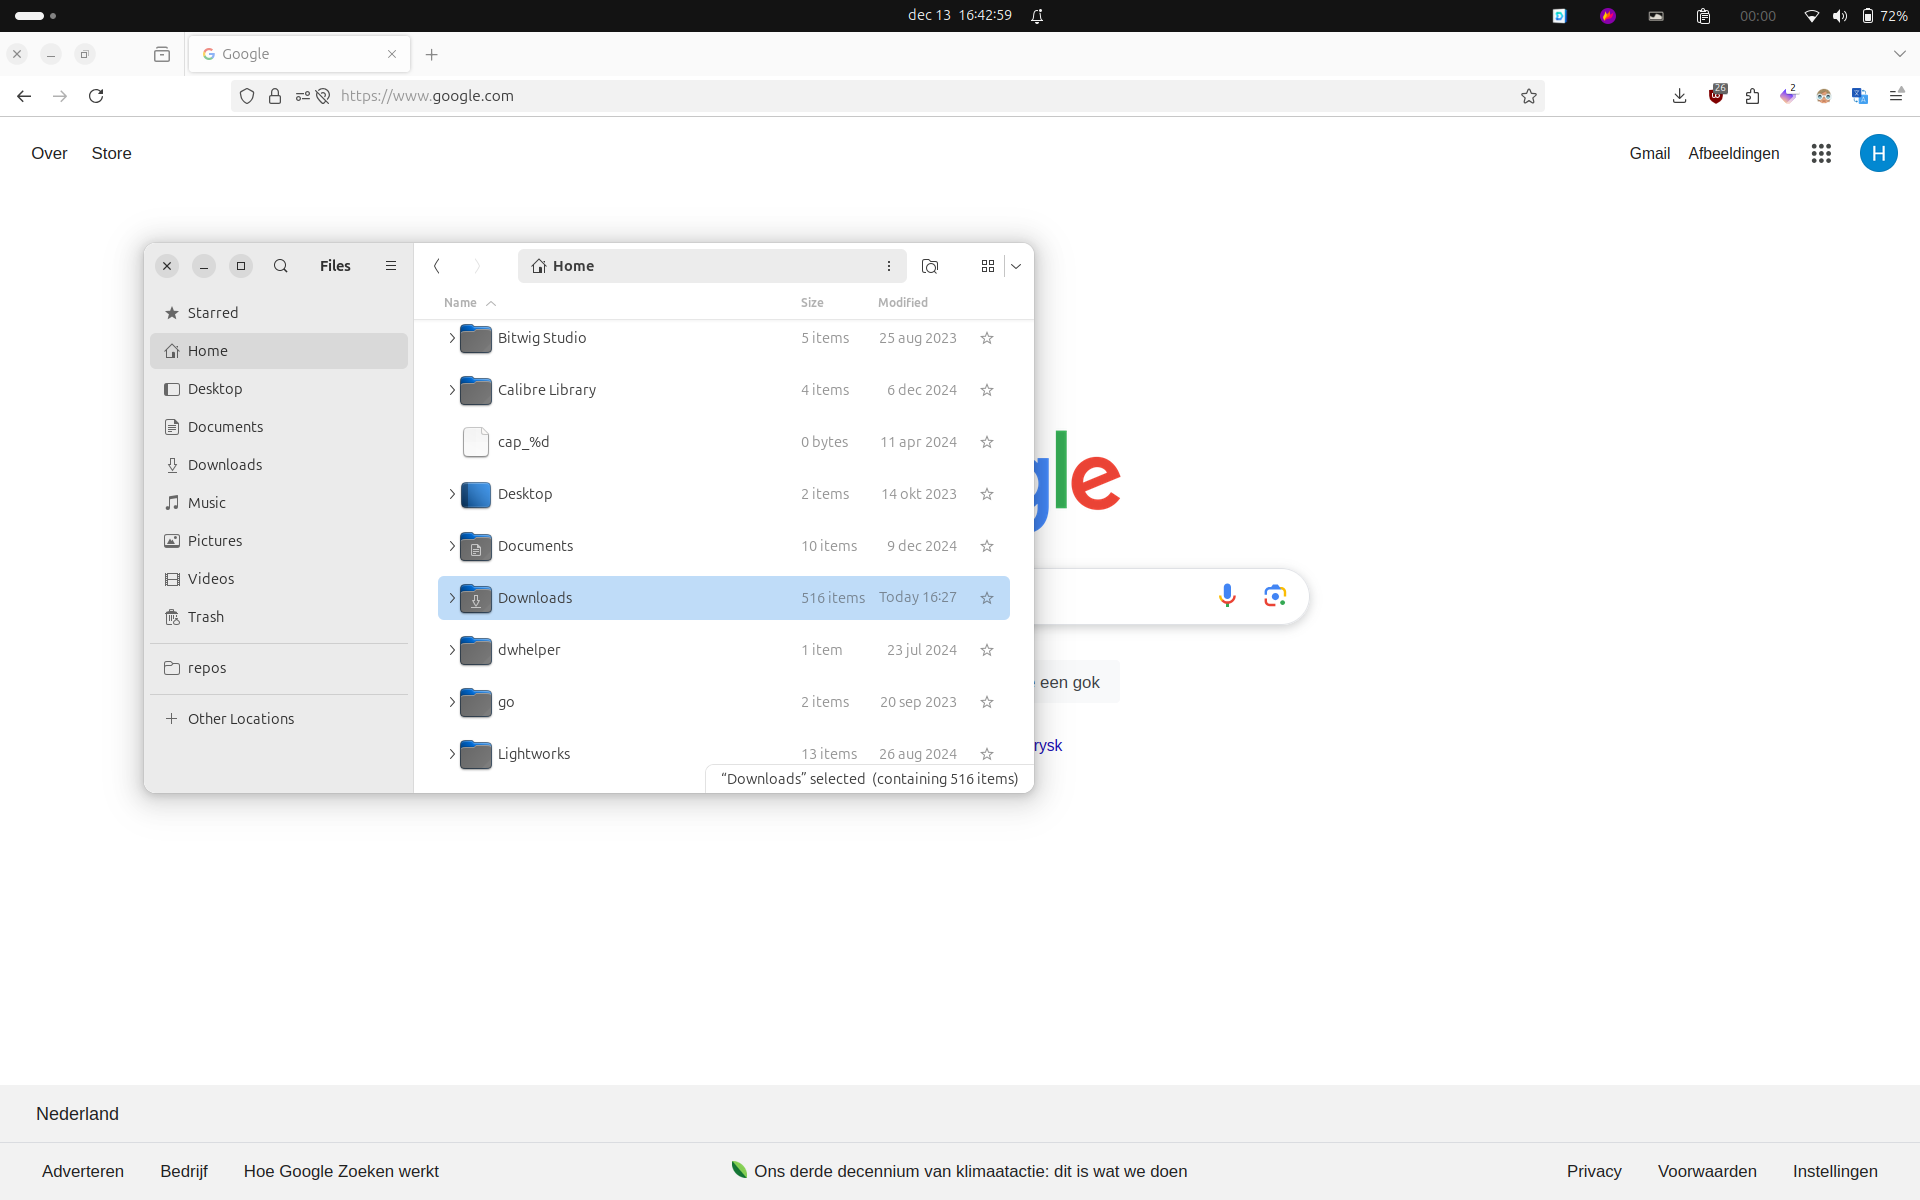The image size is (1920, 1200).
Task: Star the Downloads folder row
Action: pyautogui.click(x=987, y=598)
